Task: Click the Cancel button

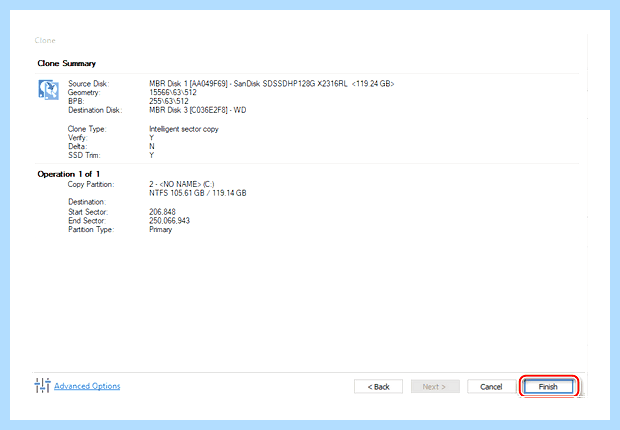Action: [x=491, y=386]
